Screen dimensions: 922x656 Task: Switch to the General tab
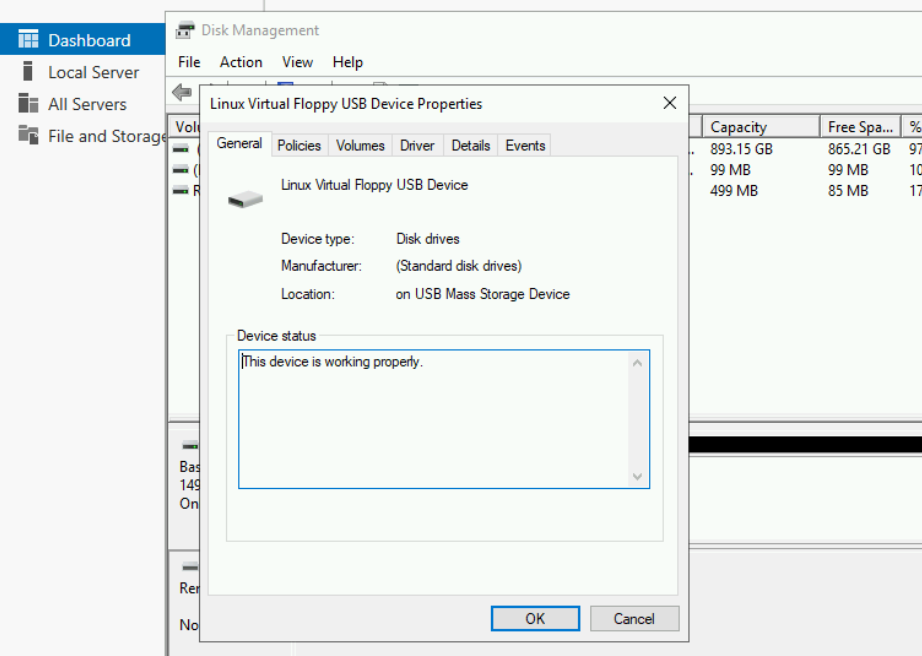coord(239,143)
